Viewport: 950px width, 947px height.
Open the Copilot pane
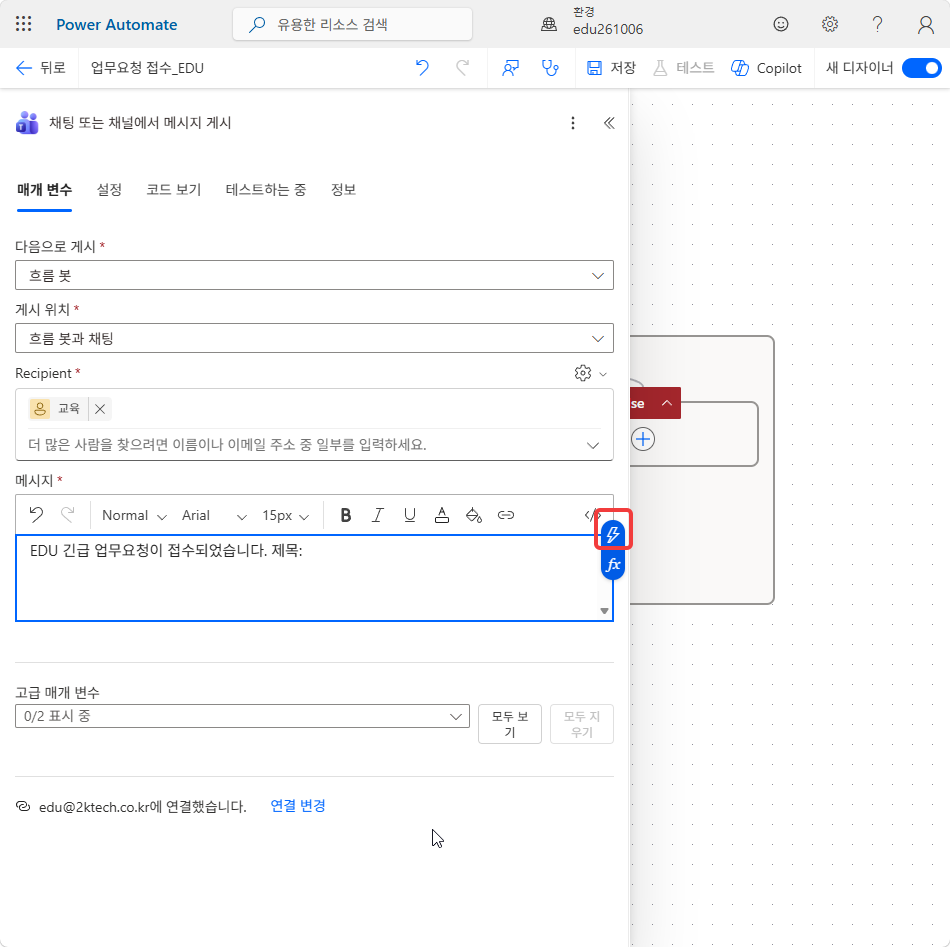(766, 68)
